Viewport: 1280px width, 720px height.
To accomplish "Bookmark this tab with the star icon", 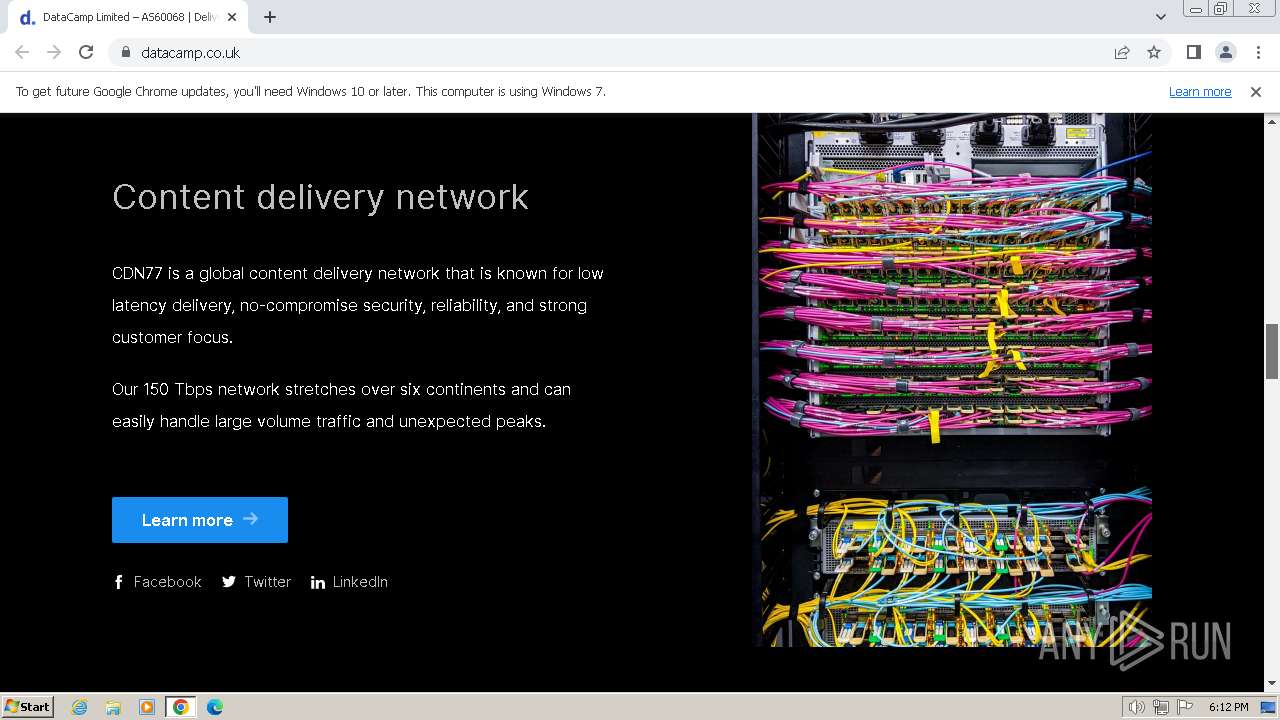I will pyautogui.click(x=1154, y=52).
